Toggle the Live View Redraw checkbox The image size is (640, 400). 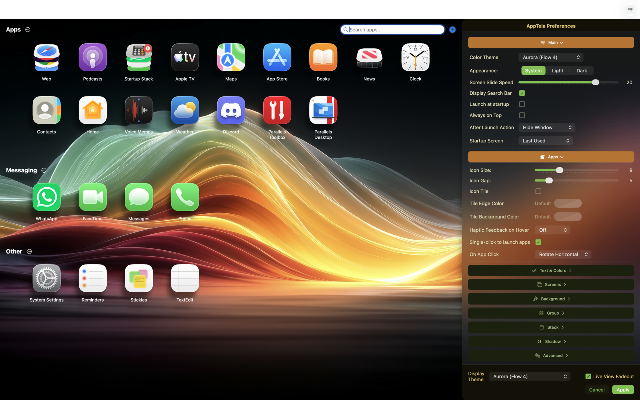click(x=588, y=376)
